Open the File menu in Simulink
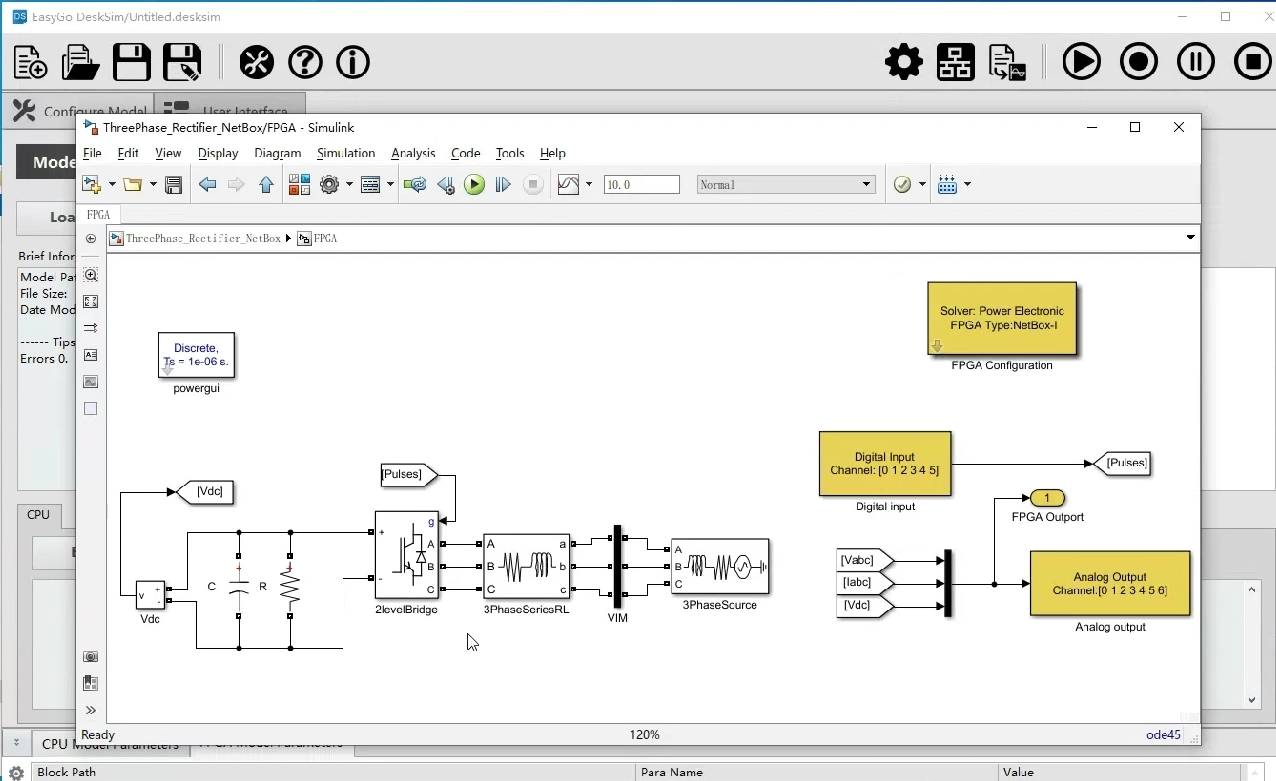The width and height of the screenshot is (1276, 781). tap(92, 153)
